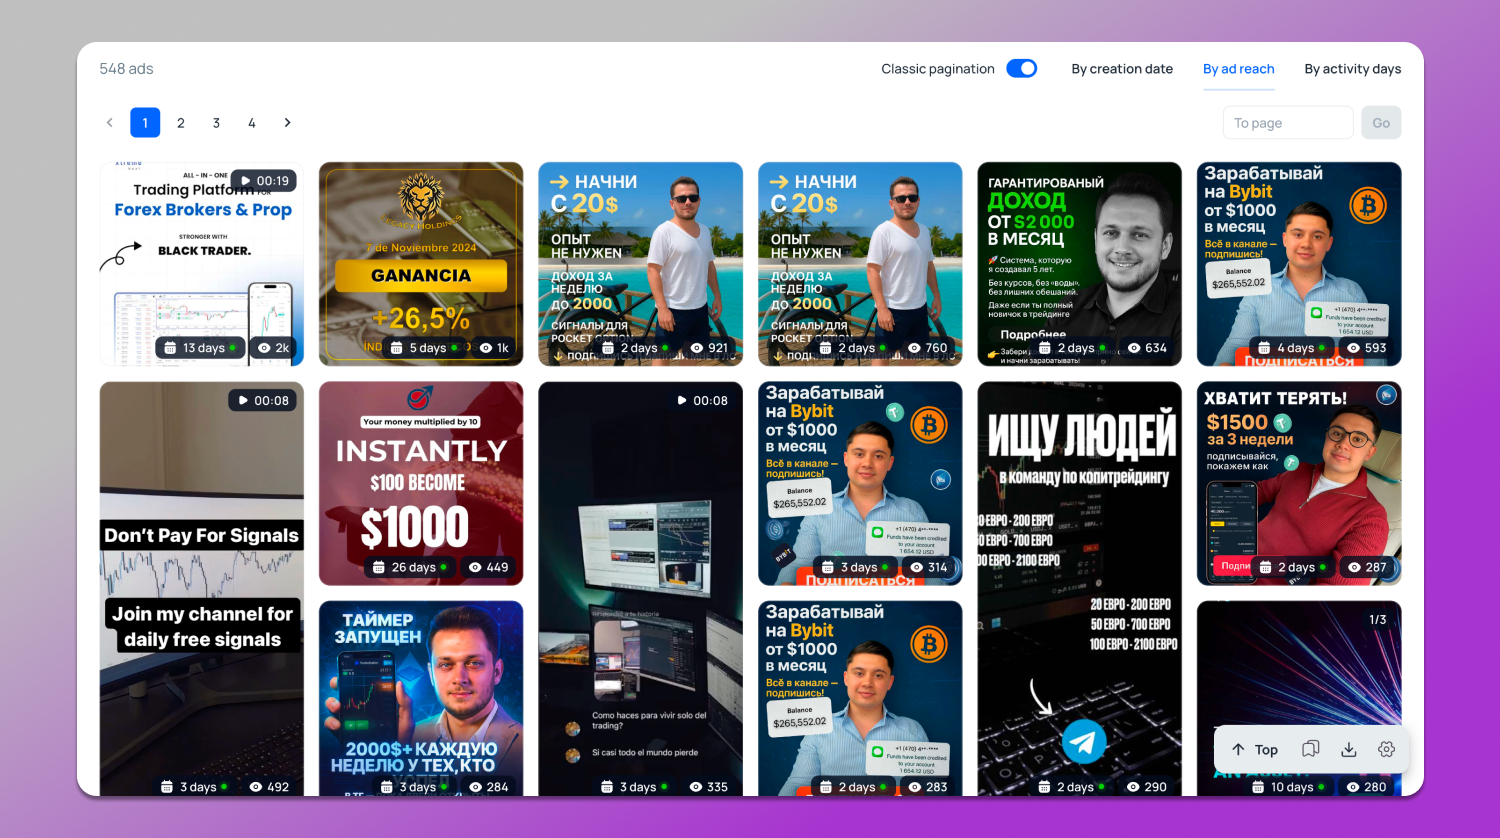Click calendar icon on 26 days ad

379,567
